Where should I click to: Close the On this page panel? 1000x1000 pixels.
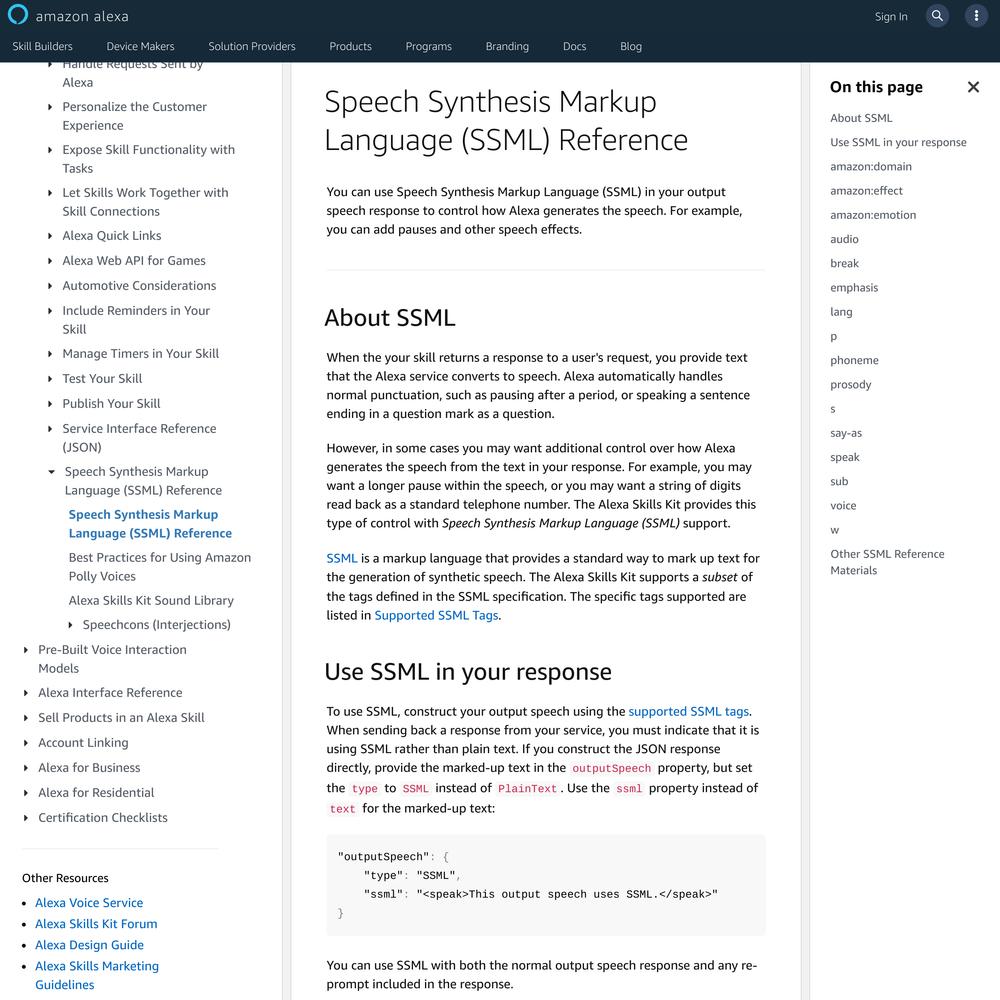pos(973,87)
